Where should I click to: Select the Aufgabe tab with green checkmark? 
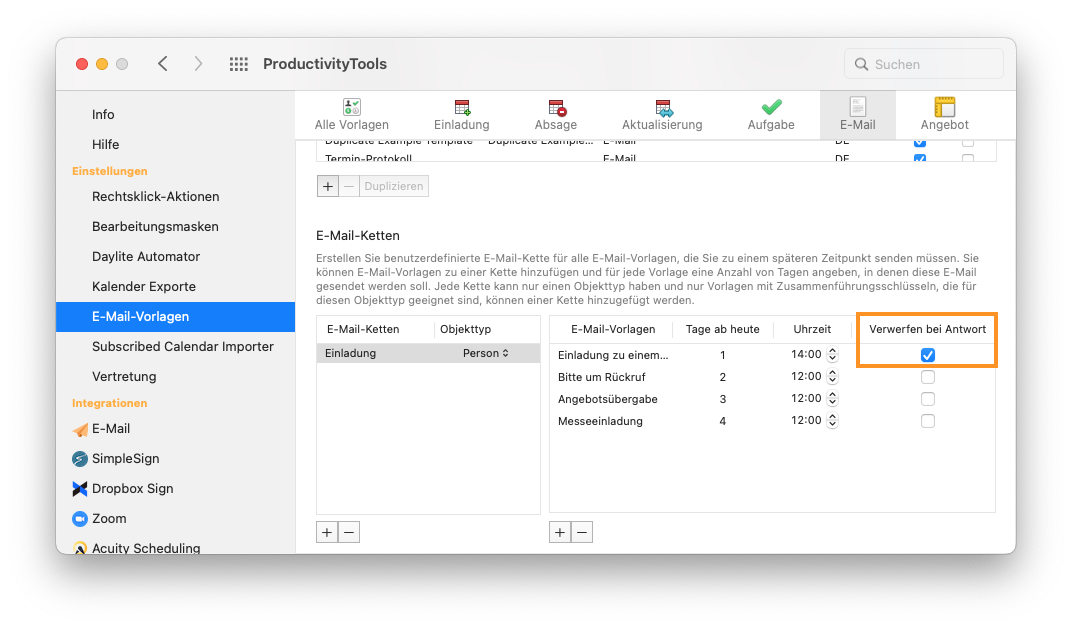770,115
